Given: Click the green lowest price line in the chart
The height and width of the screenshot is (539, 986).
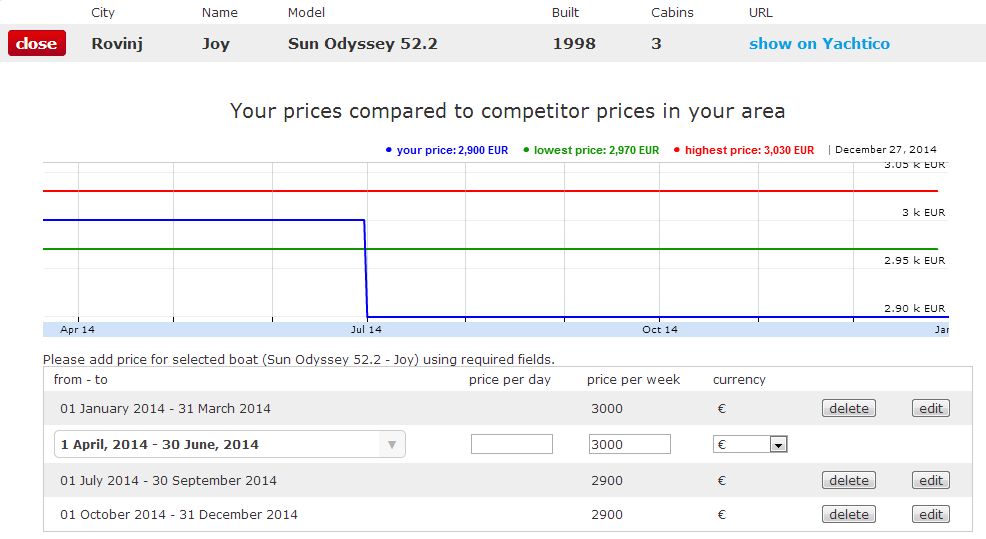Looking at the screenshot, I should point(600,249).
